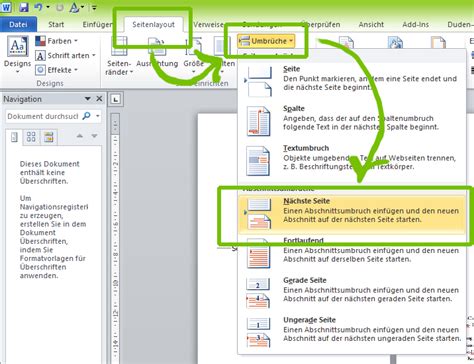Screen dimensions: 474x364
Task: Open the Farben theme colors dropdown
Action: [57, 41]
